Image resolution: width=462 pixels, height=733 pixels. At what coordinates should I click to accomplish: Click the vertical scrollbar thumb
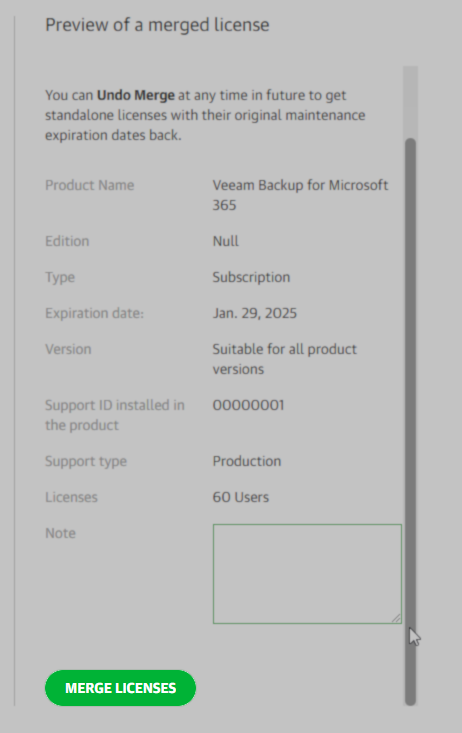coord(410,421)
